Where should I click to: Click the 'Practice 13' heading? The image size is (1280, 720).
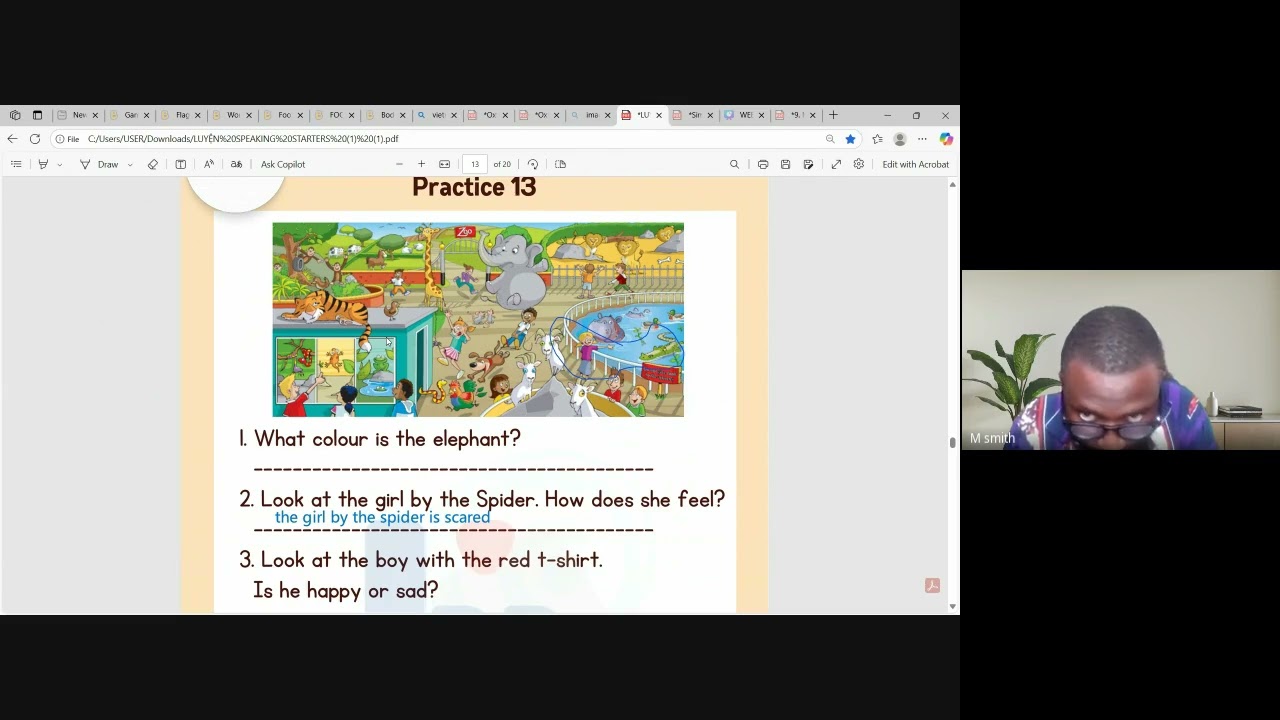click(474, 187)
